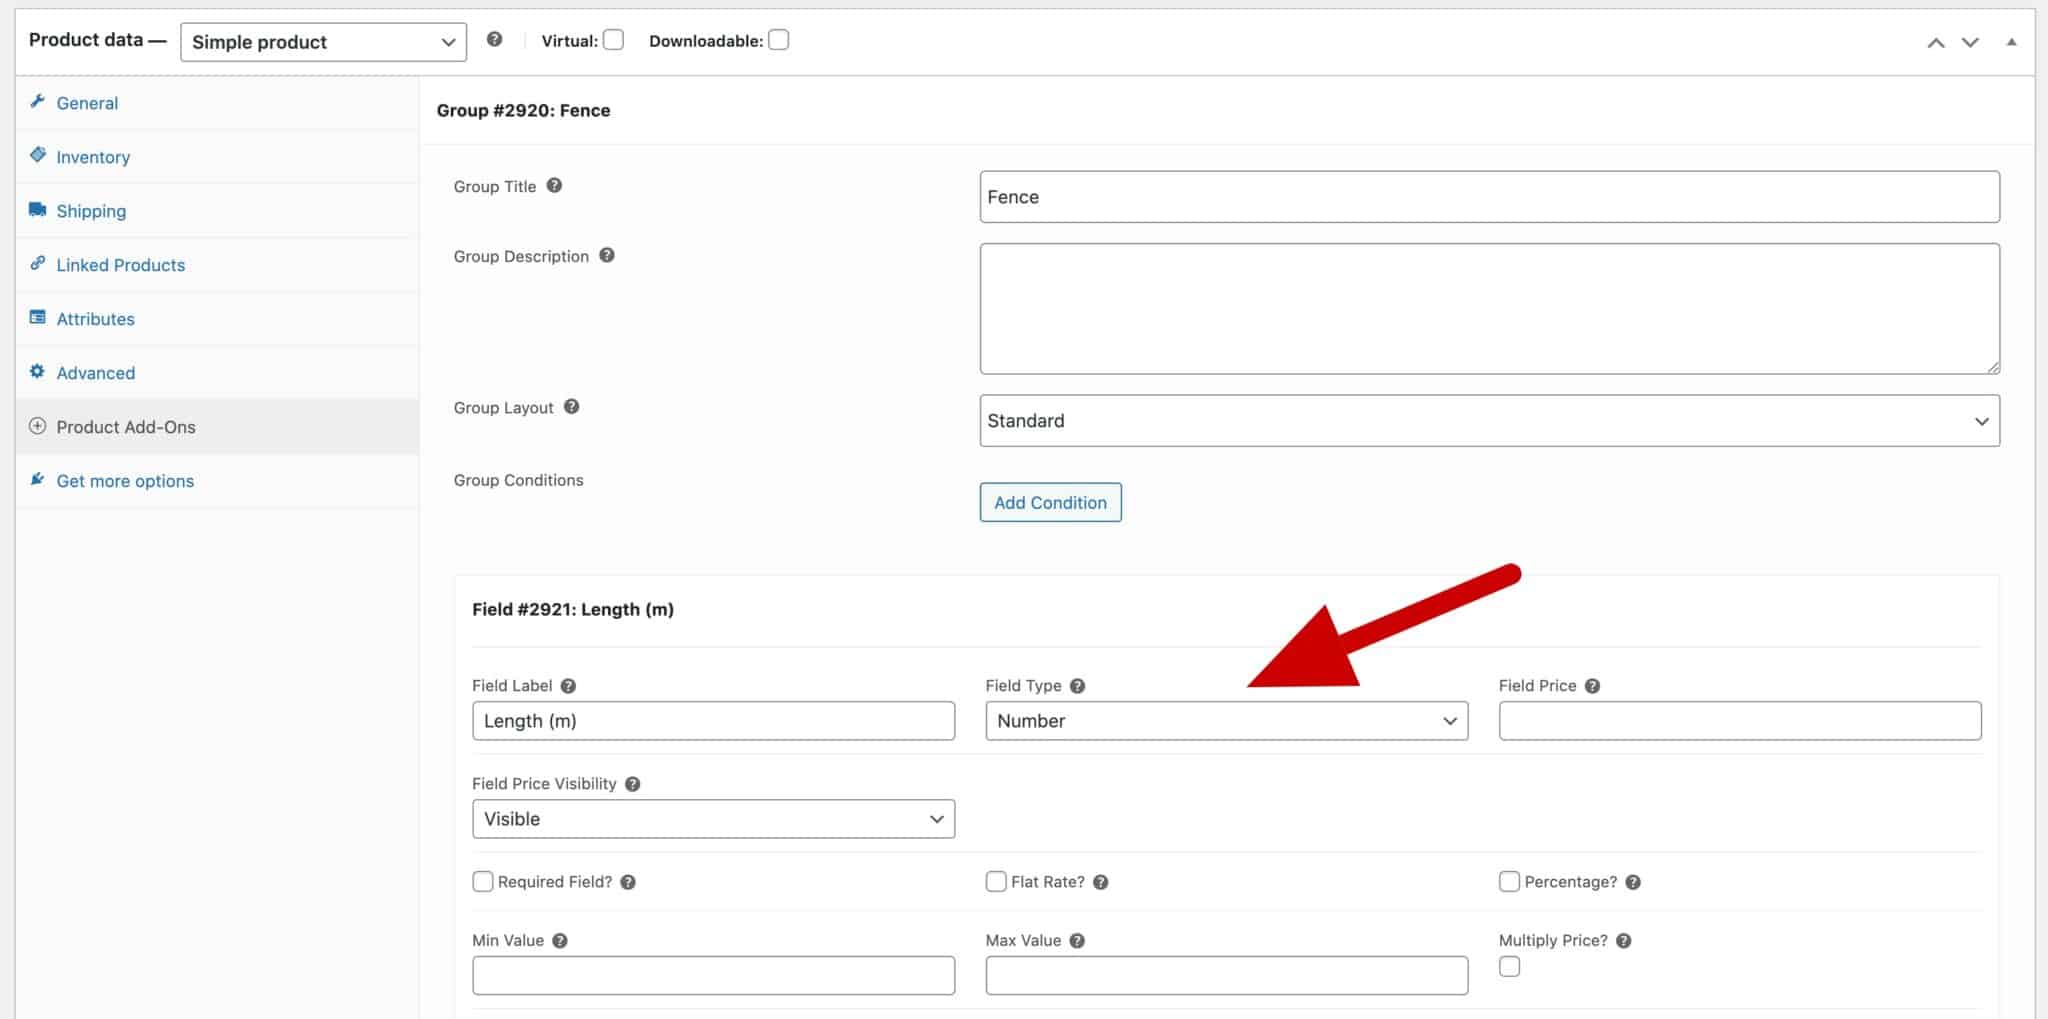
Task: Select the wrench icon beside General
Action: pyautogui.click(x=37, y=102)
